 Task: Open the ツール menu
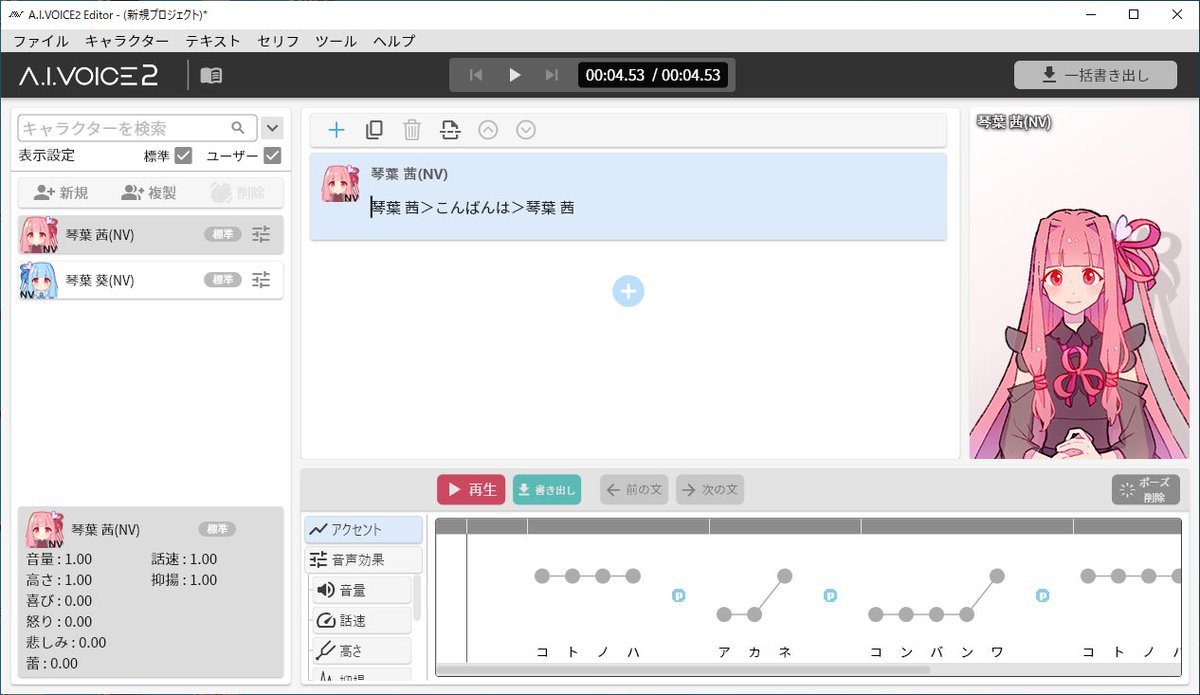coord(336,41)
